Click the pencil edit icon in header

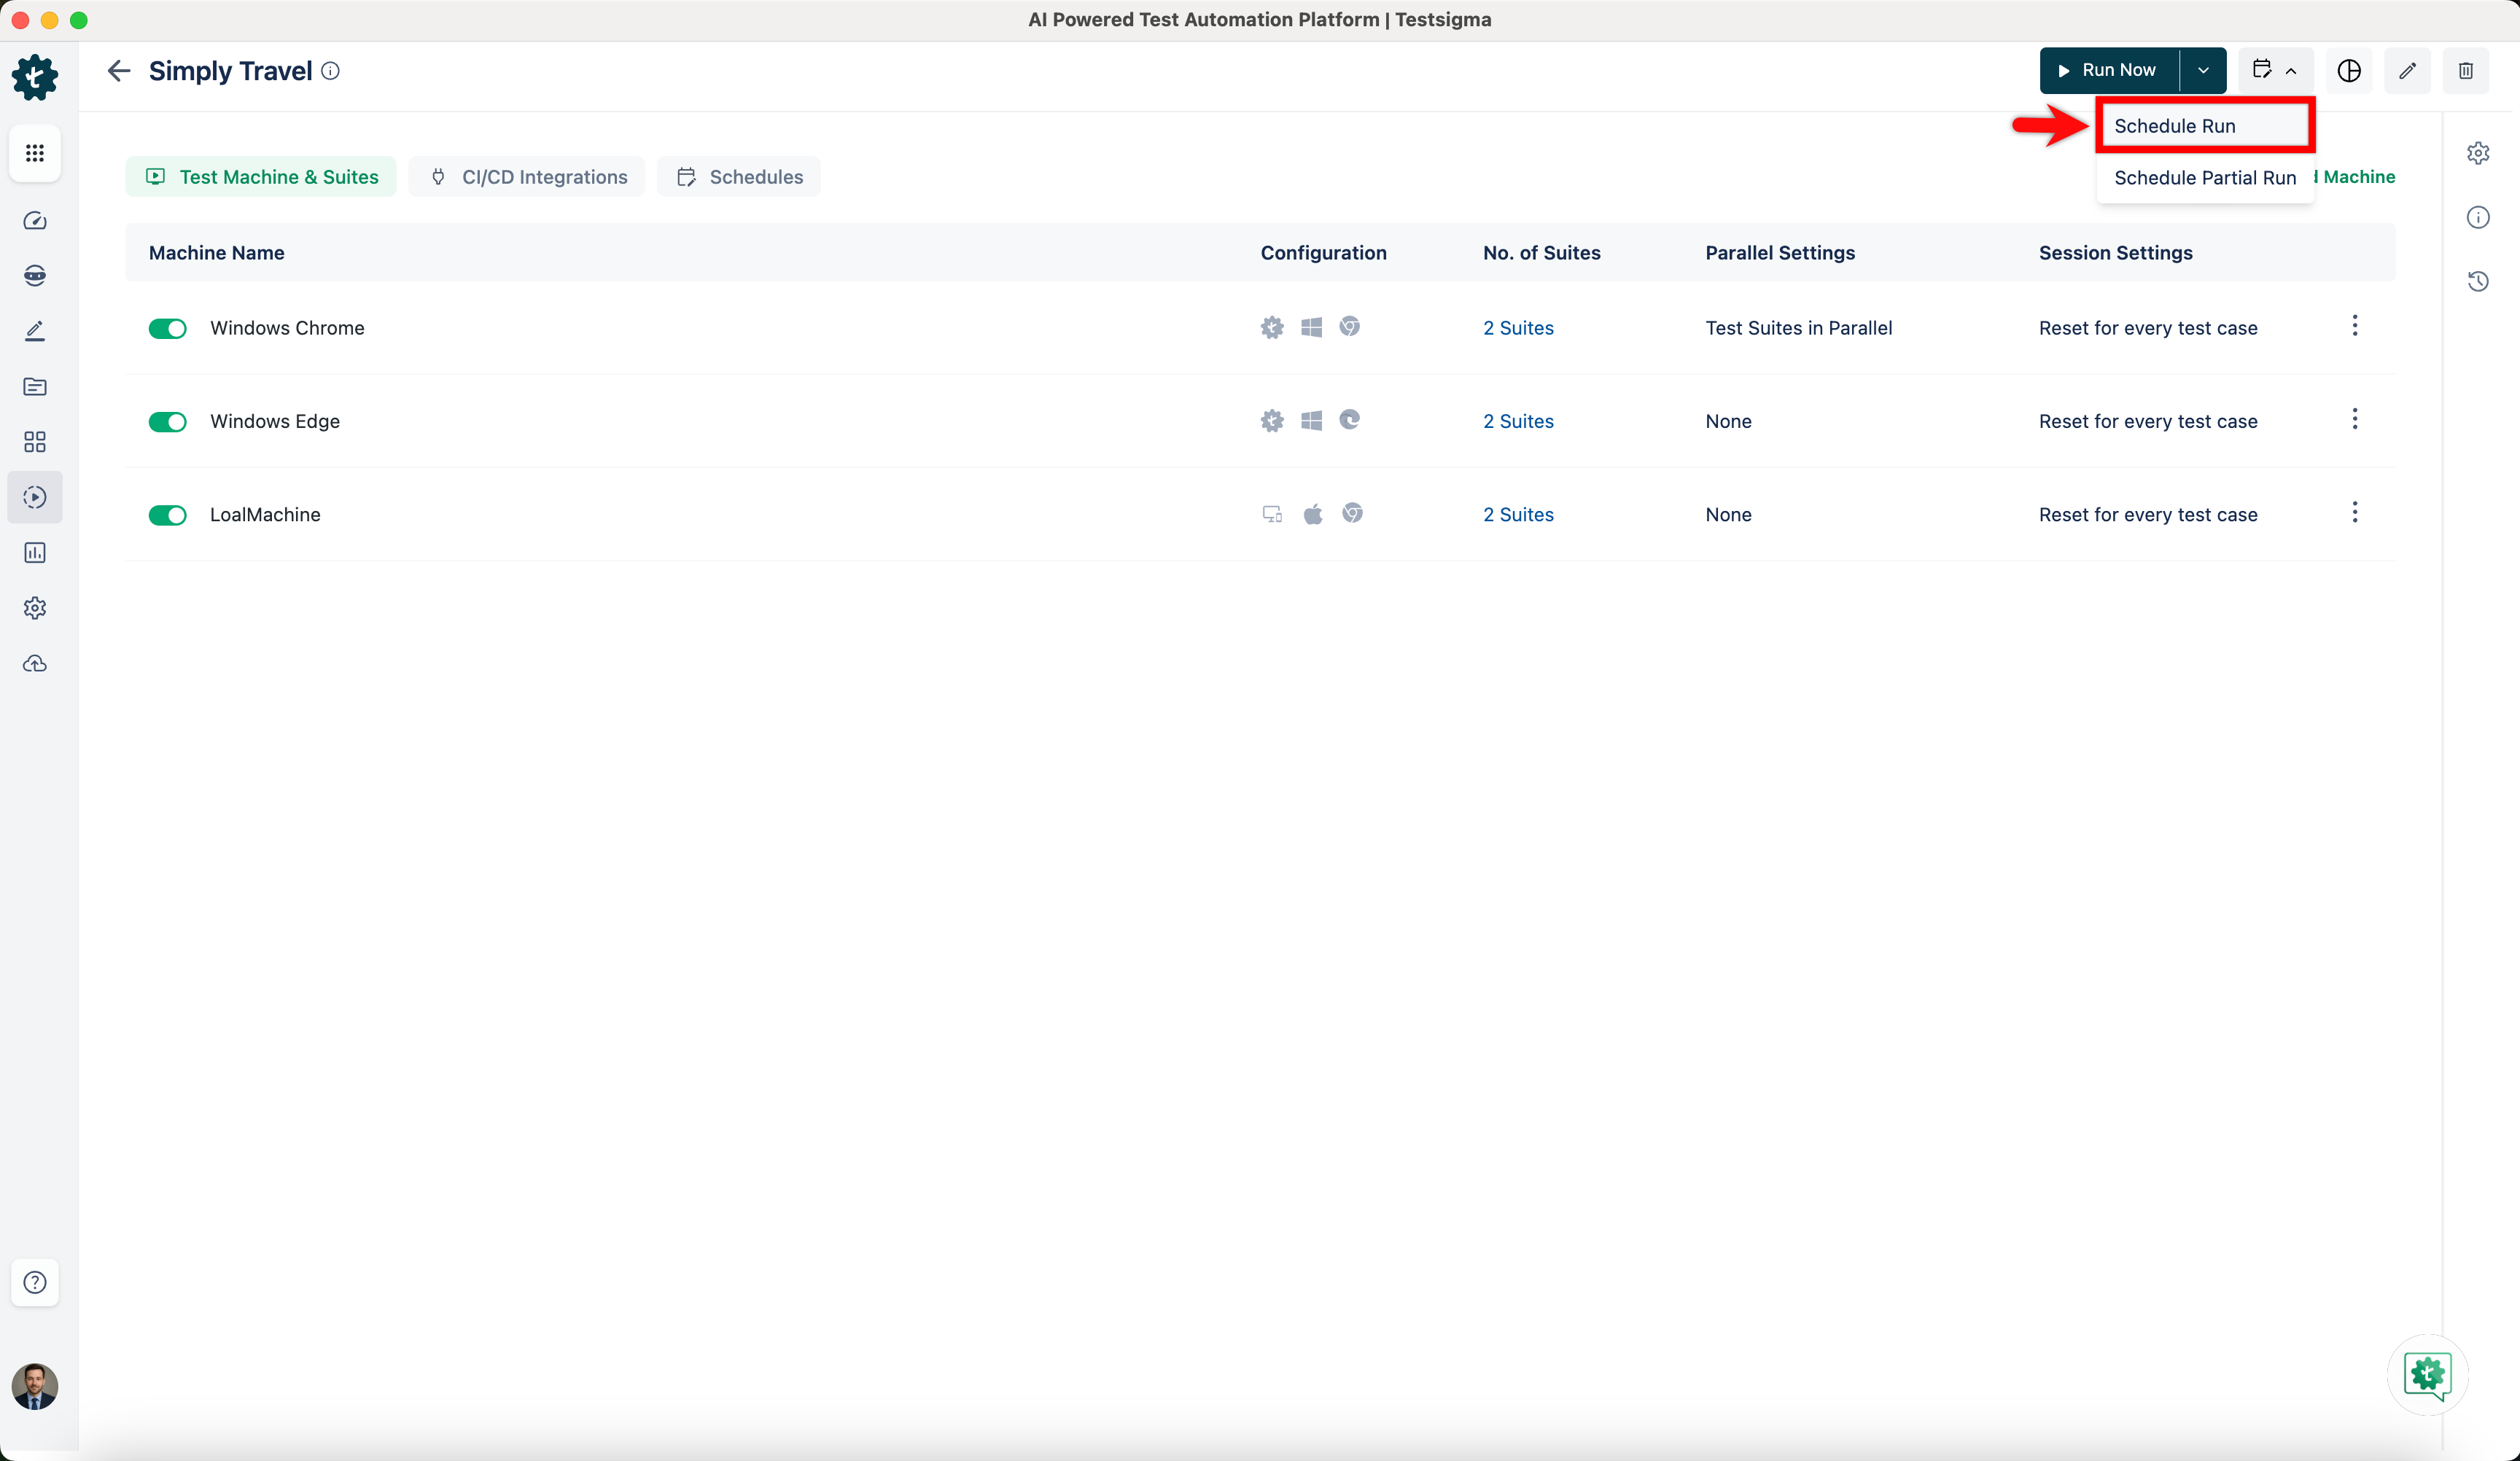2408,71
